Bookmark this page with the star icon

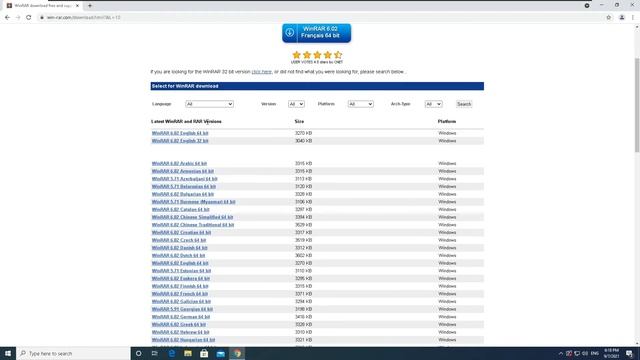point(609,18)
